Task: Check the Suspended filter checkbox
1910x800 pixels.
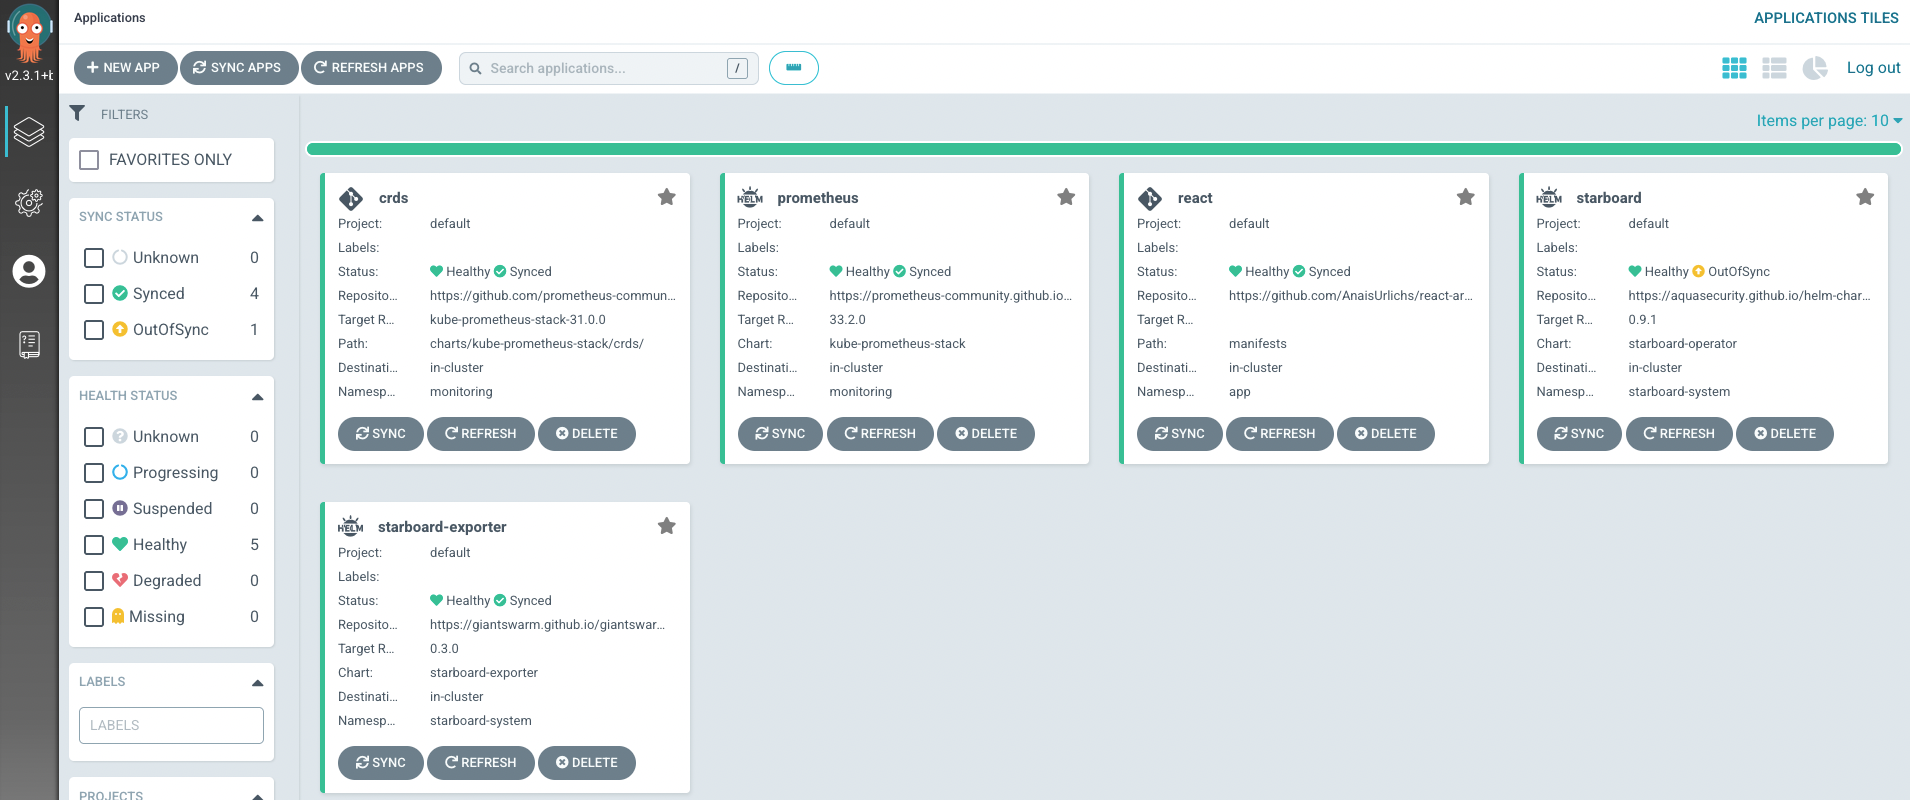Action: pos(94,509)
